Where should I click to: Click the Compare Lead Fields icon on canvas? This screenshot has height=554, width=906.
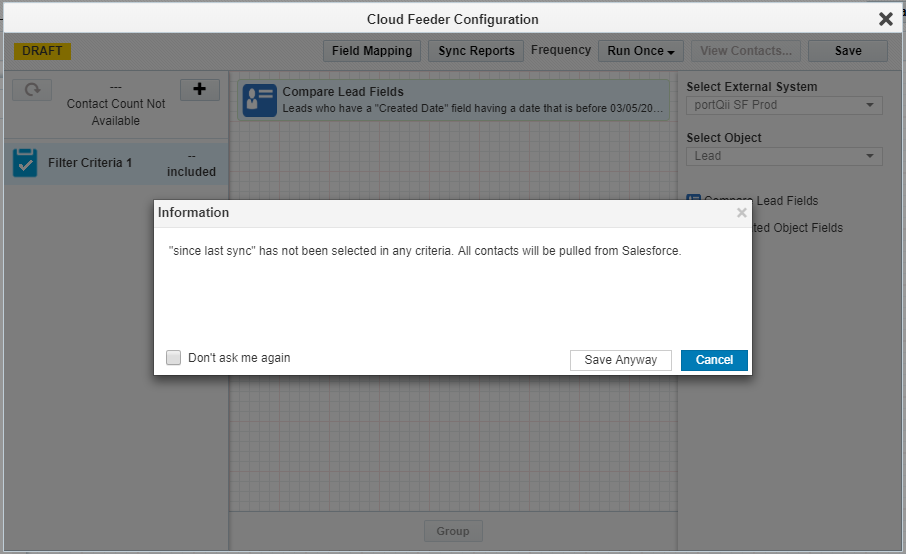coord(260,100)
